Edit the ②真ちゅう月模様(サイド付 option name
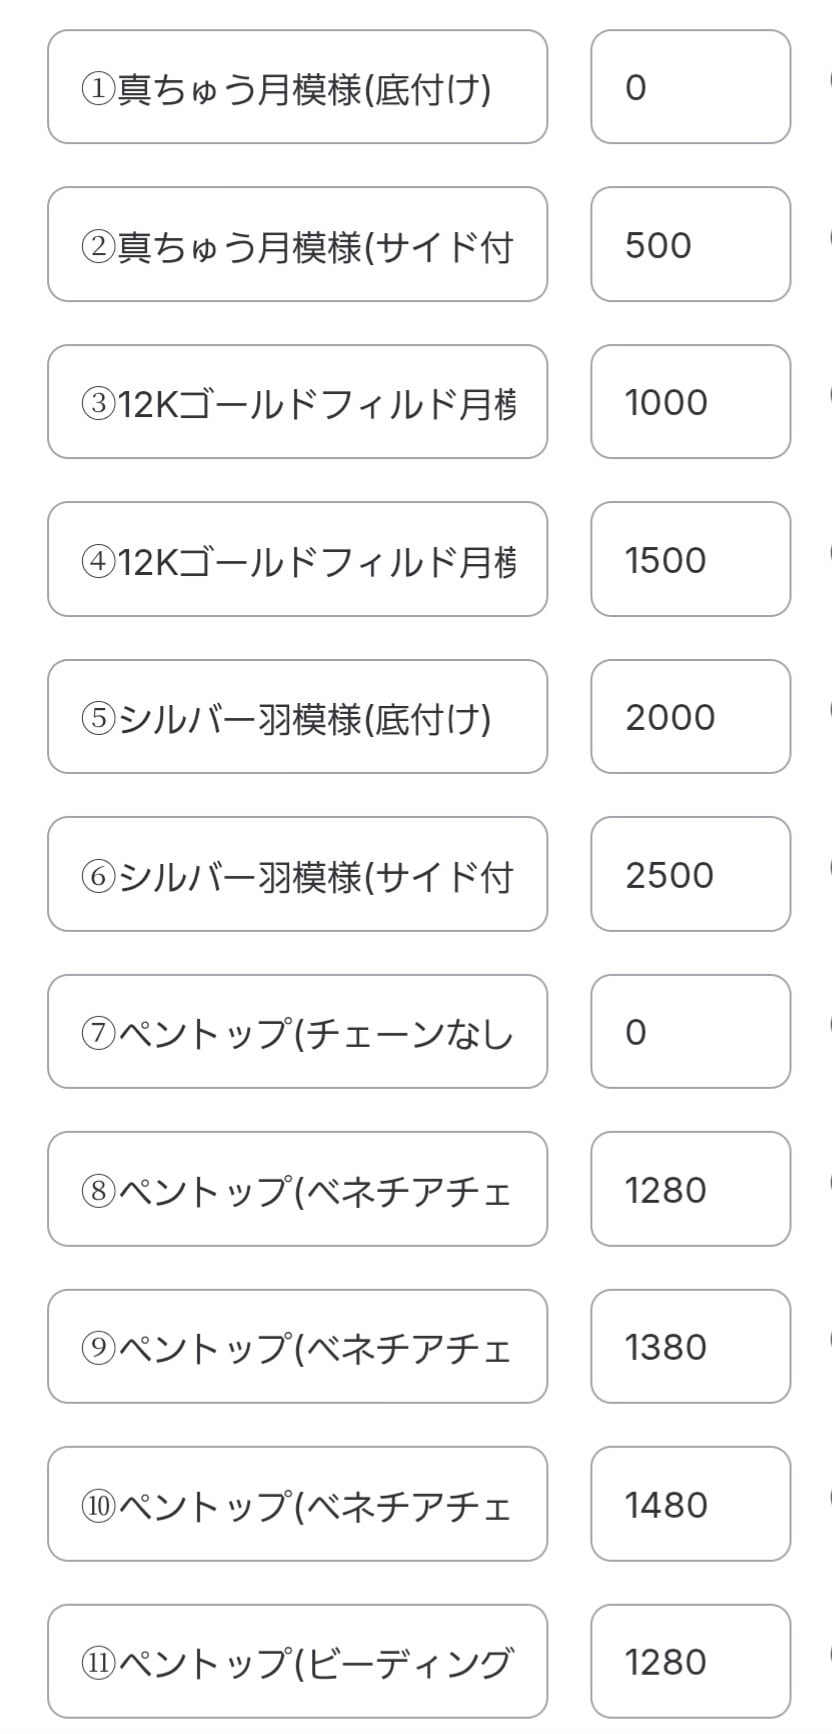Image resolution: width=832 pixels, height=1734 pixels. coord(297,245)
